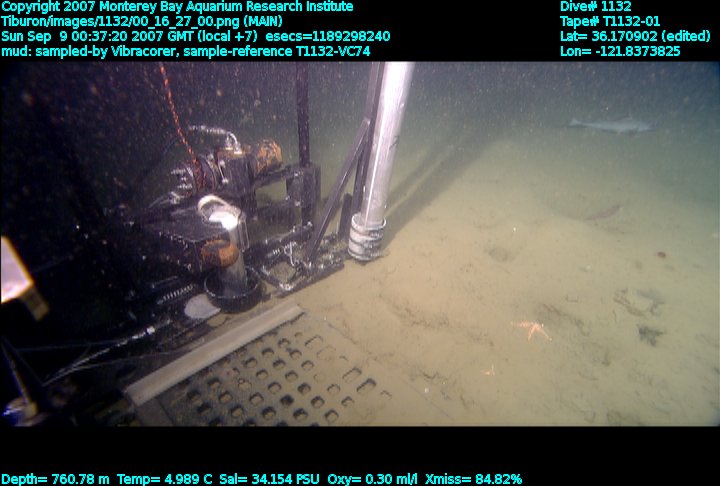Click the 'Temp= 4.989 C' reading
The image size is (720, 486).
(164, 480)
